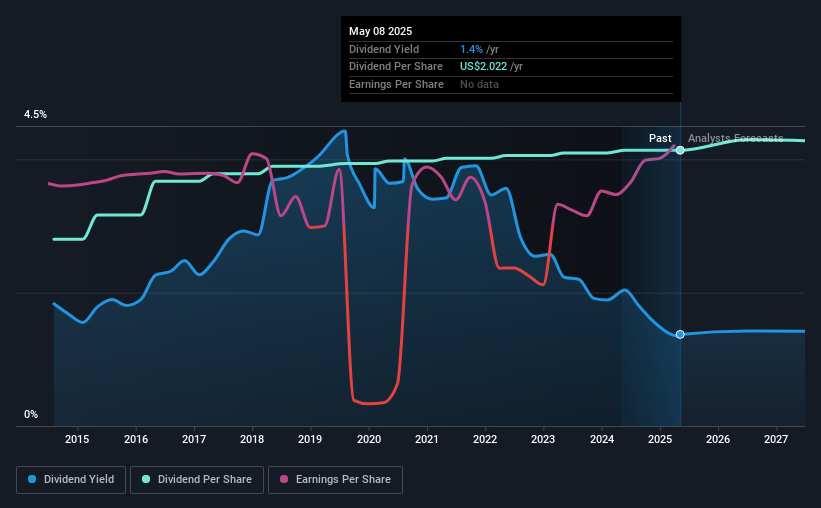The width and height of the screenshot is (821, 508).
Task: Click the 2022 x-axis label
Action: pos(485,439)
